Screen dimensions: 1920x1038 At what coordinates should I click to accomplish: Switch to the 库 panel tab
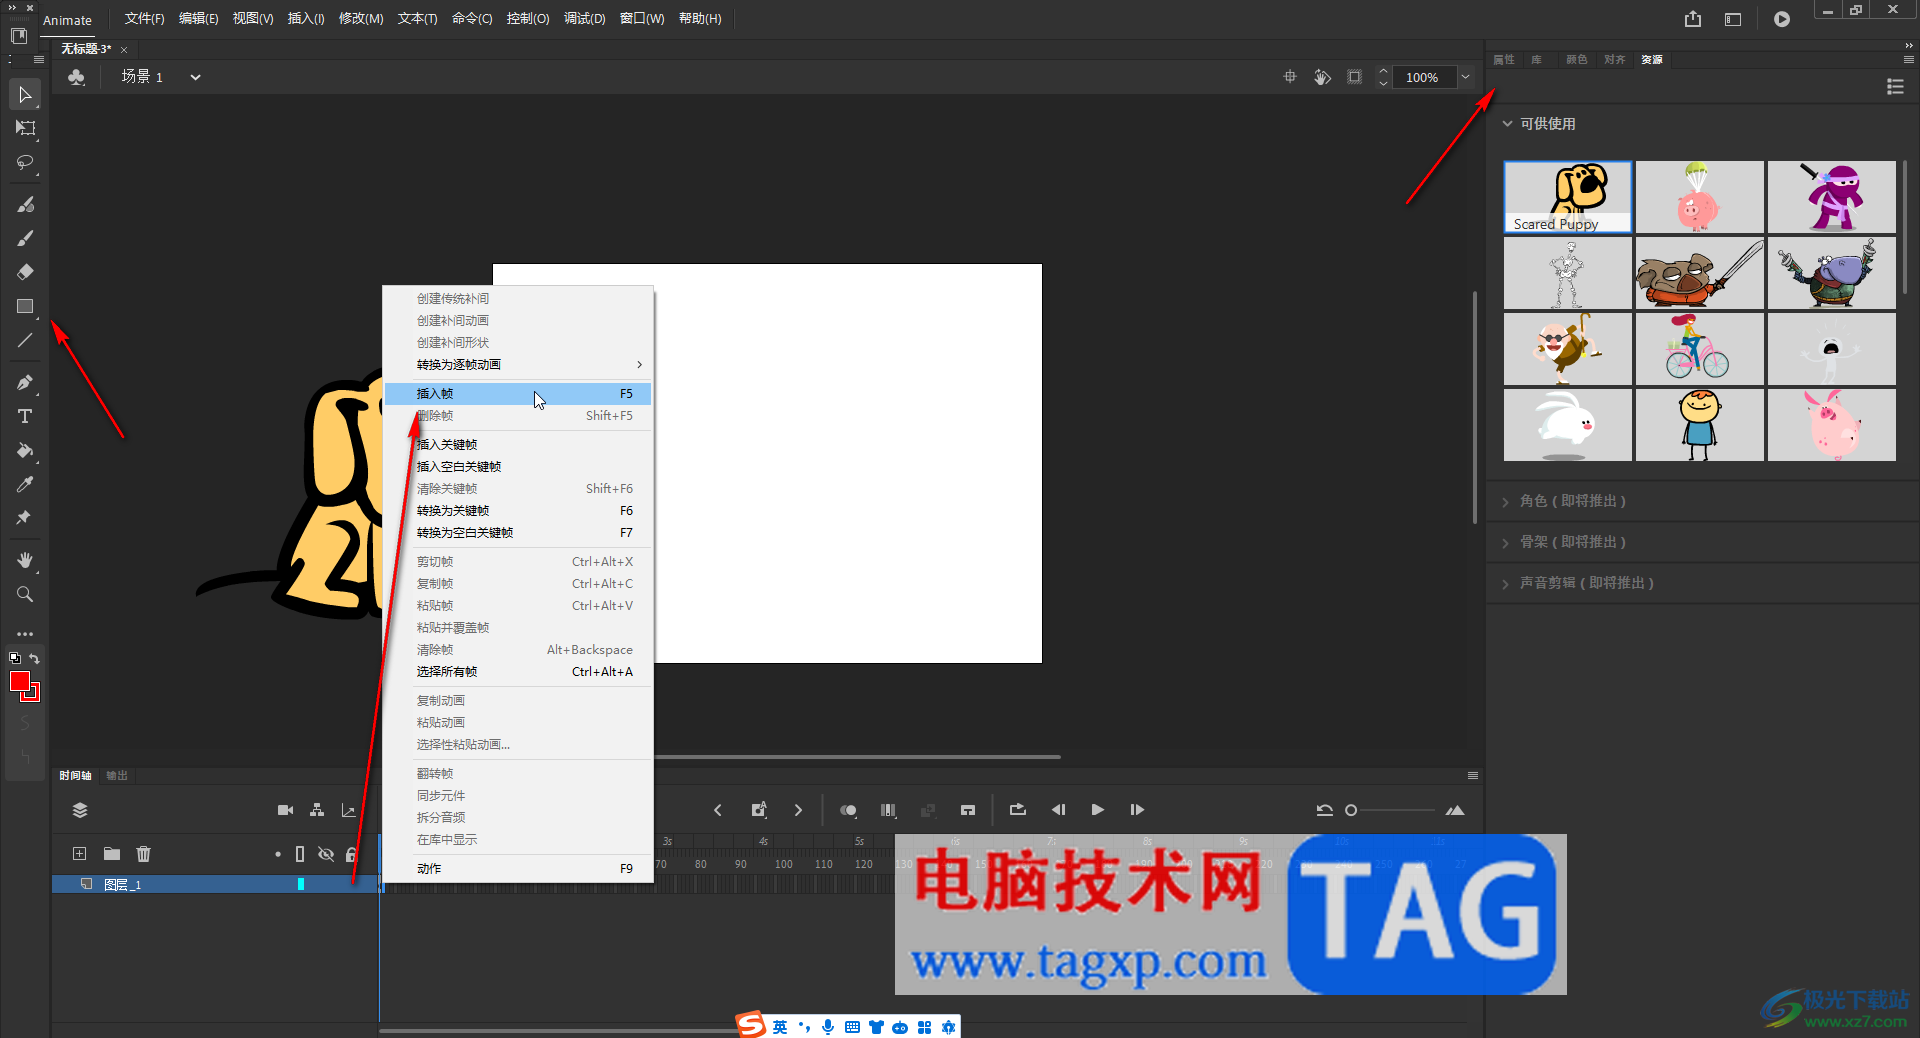point(1537,60)
